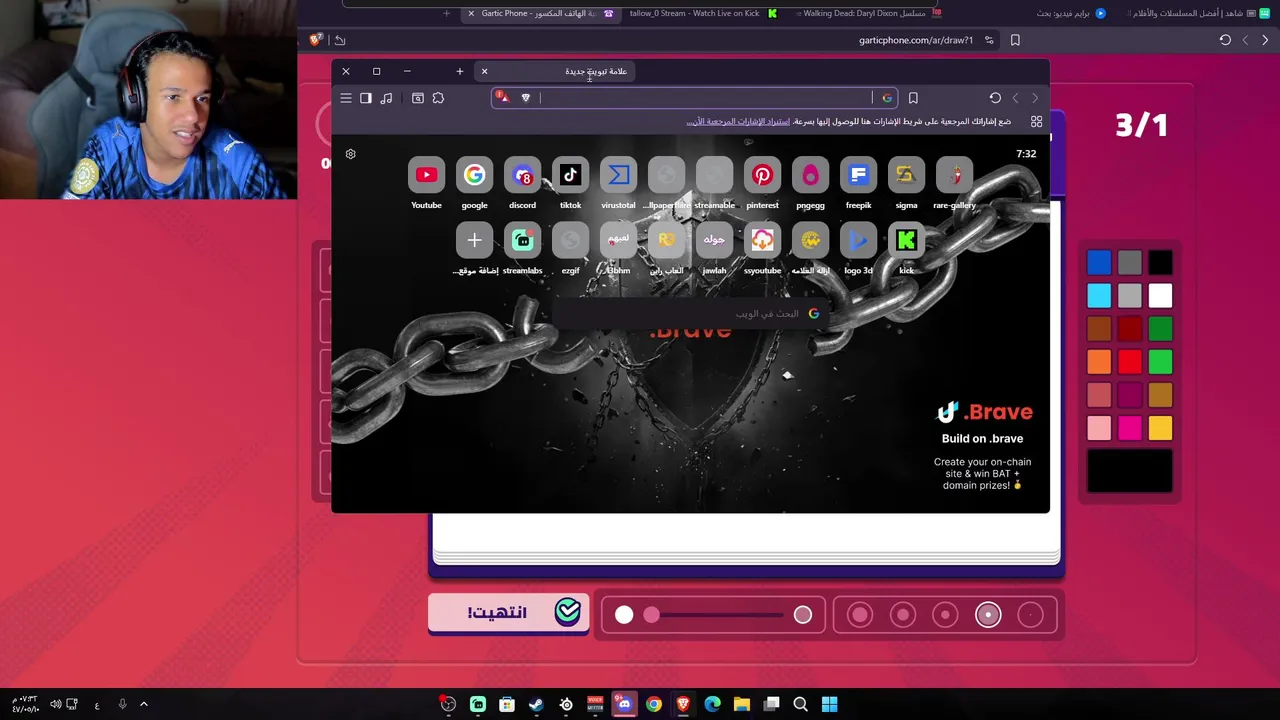
Task: Open the ezgif shortcut tile
Action: (x=570, y=241)
